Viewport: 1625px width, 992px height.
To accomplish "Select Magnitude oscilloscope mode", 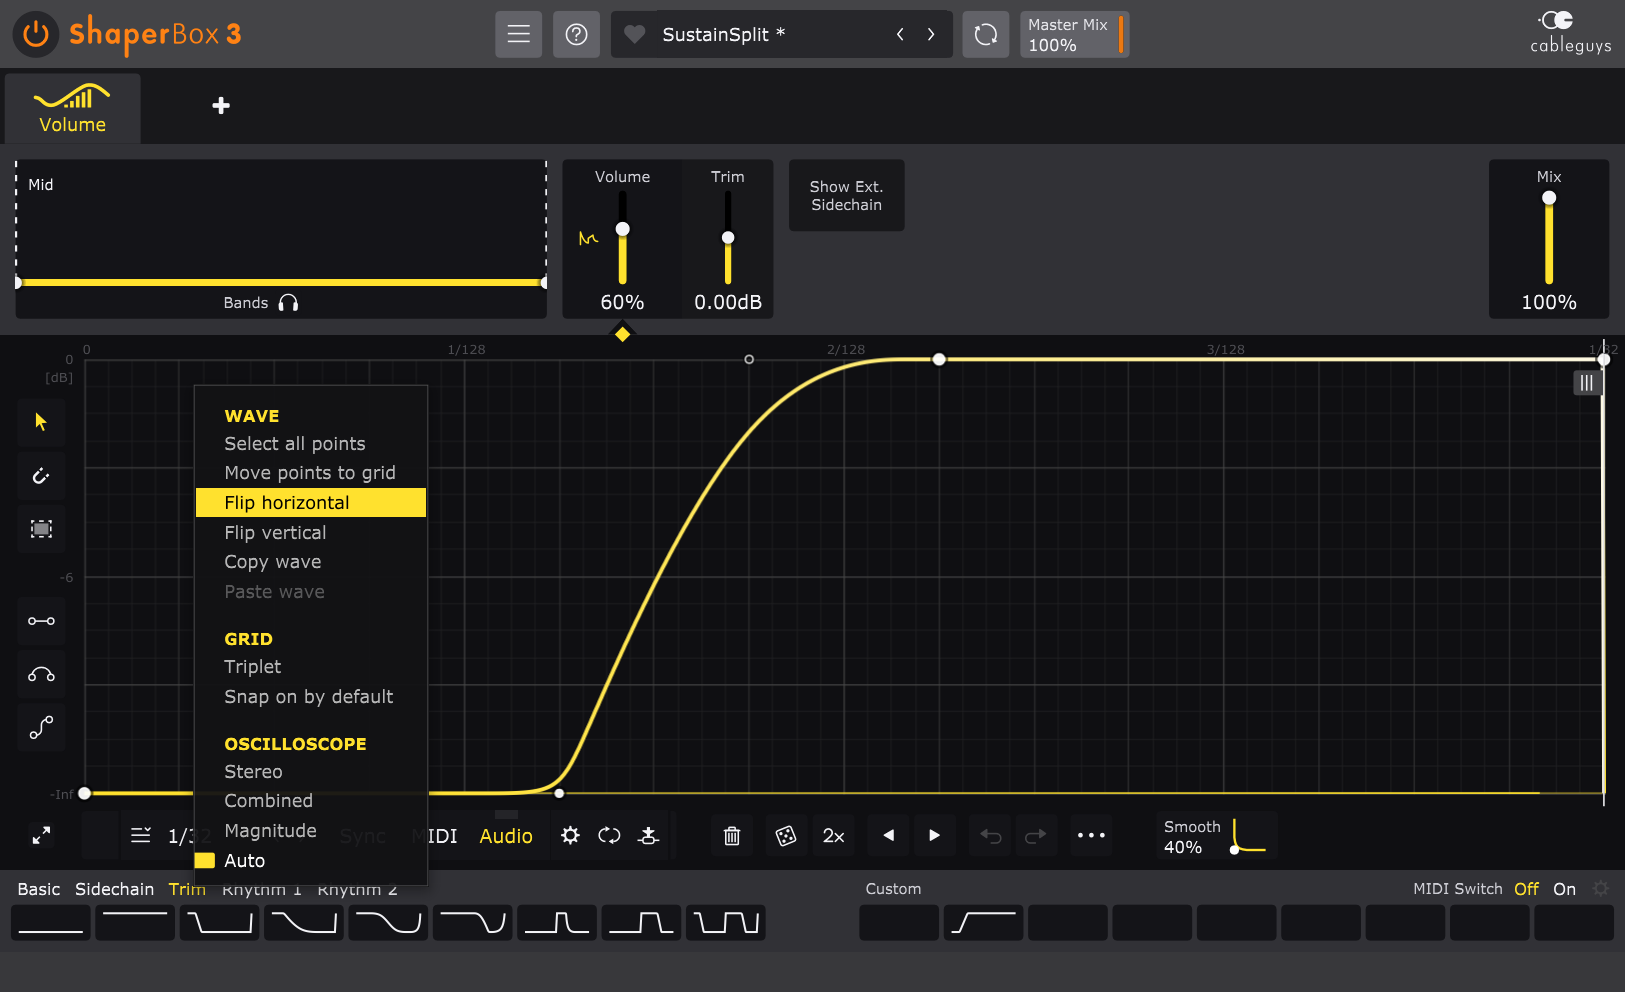I will coord(311,831).
